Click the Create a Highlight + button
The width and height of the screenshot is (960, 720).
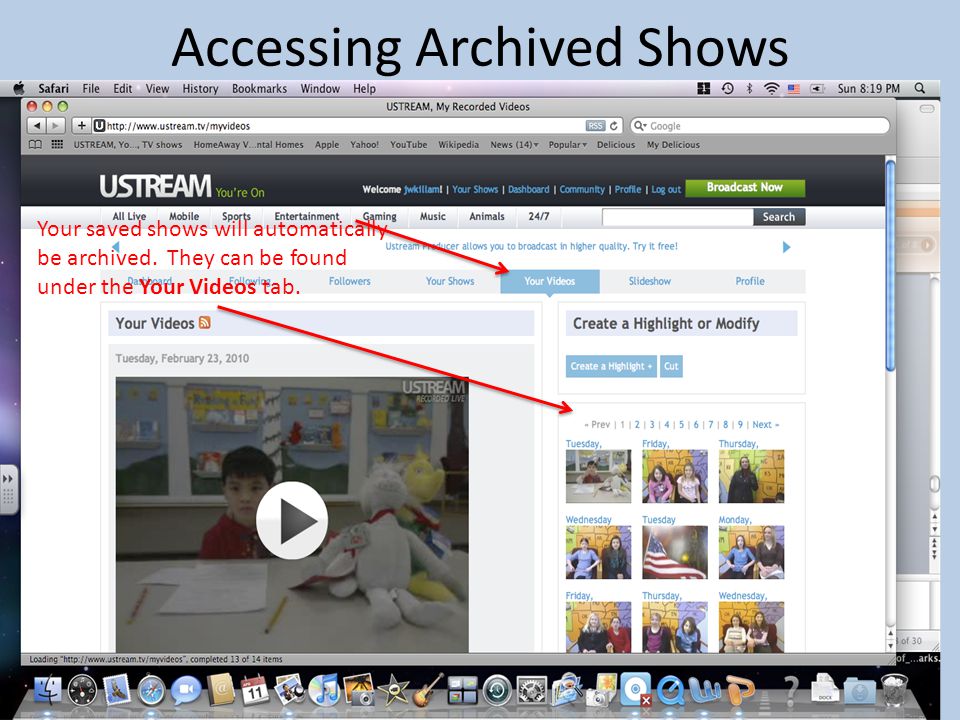pyautogui.click(x=611, y=366)
